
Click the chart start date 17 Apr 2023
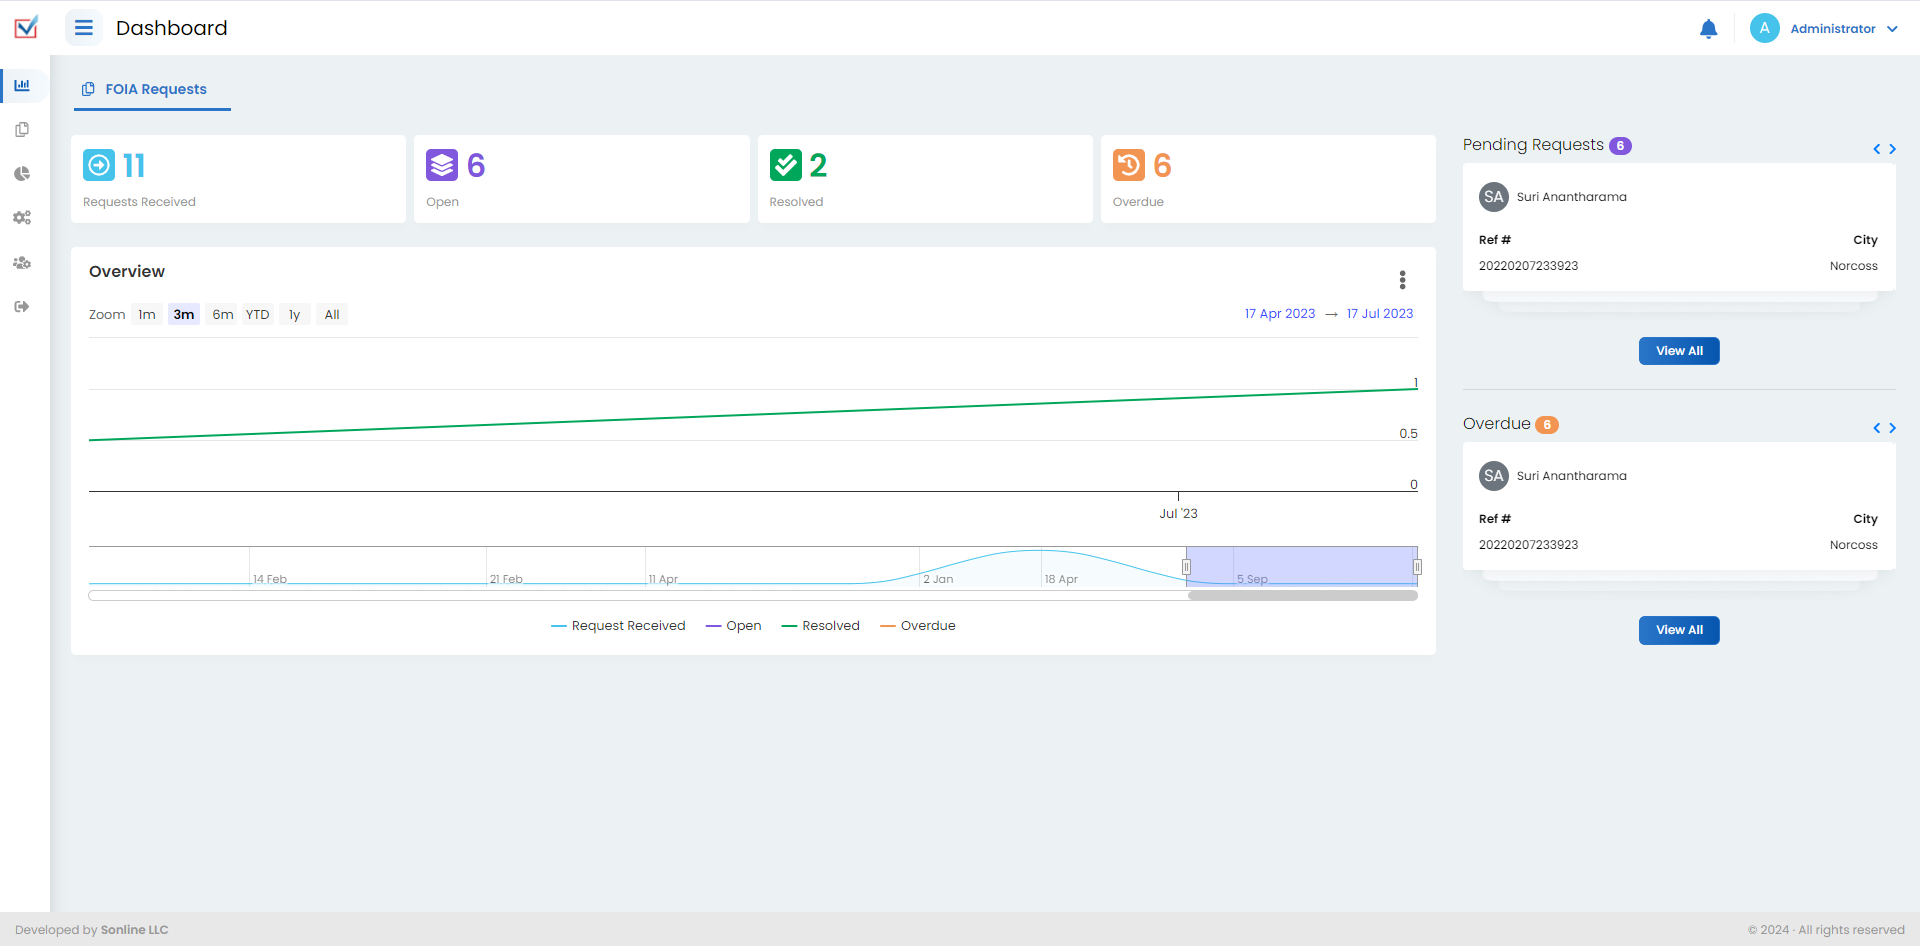click(x=1279, y=314)
